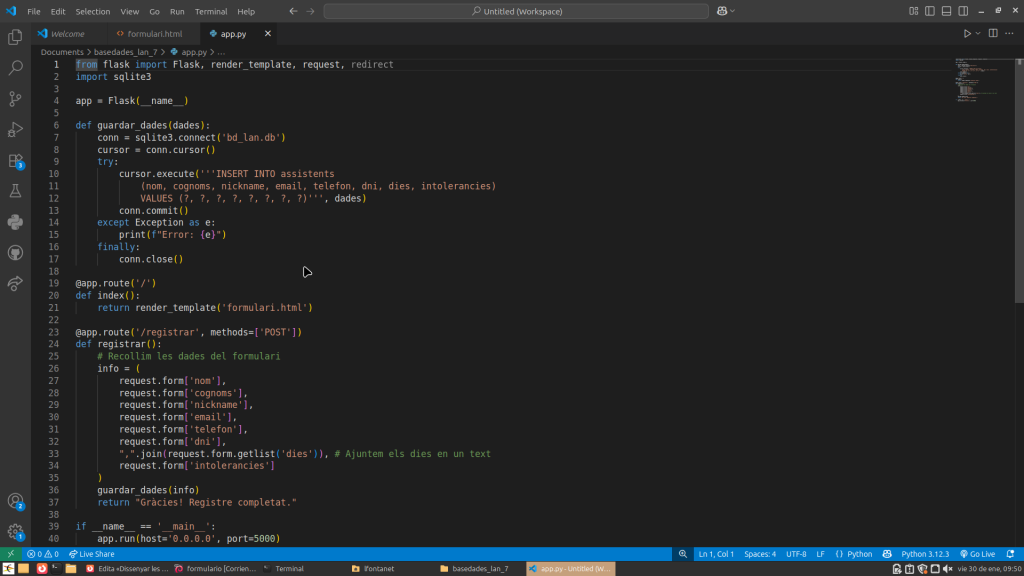1024x576 pixels.
Task: Switch to the formulari.html tab
Action: click(154, 33)
